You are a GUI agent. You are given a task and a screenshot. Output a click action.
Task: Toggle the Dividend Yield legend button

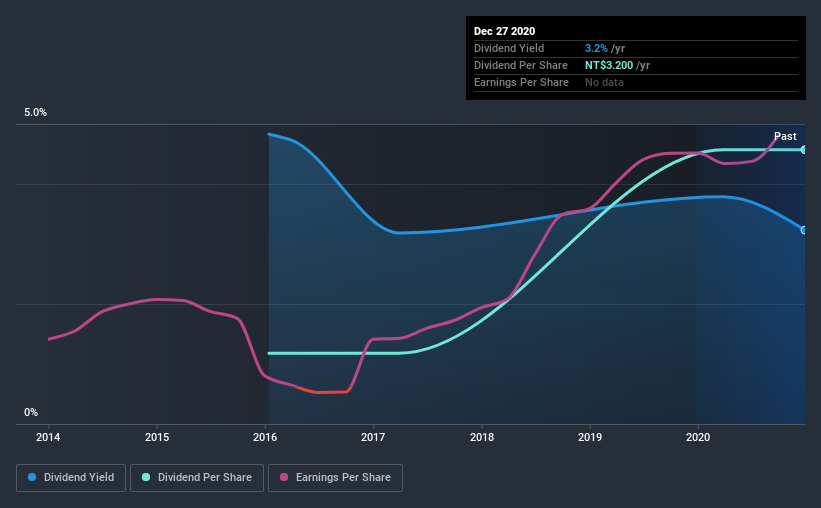[71, 478]
